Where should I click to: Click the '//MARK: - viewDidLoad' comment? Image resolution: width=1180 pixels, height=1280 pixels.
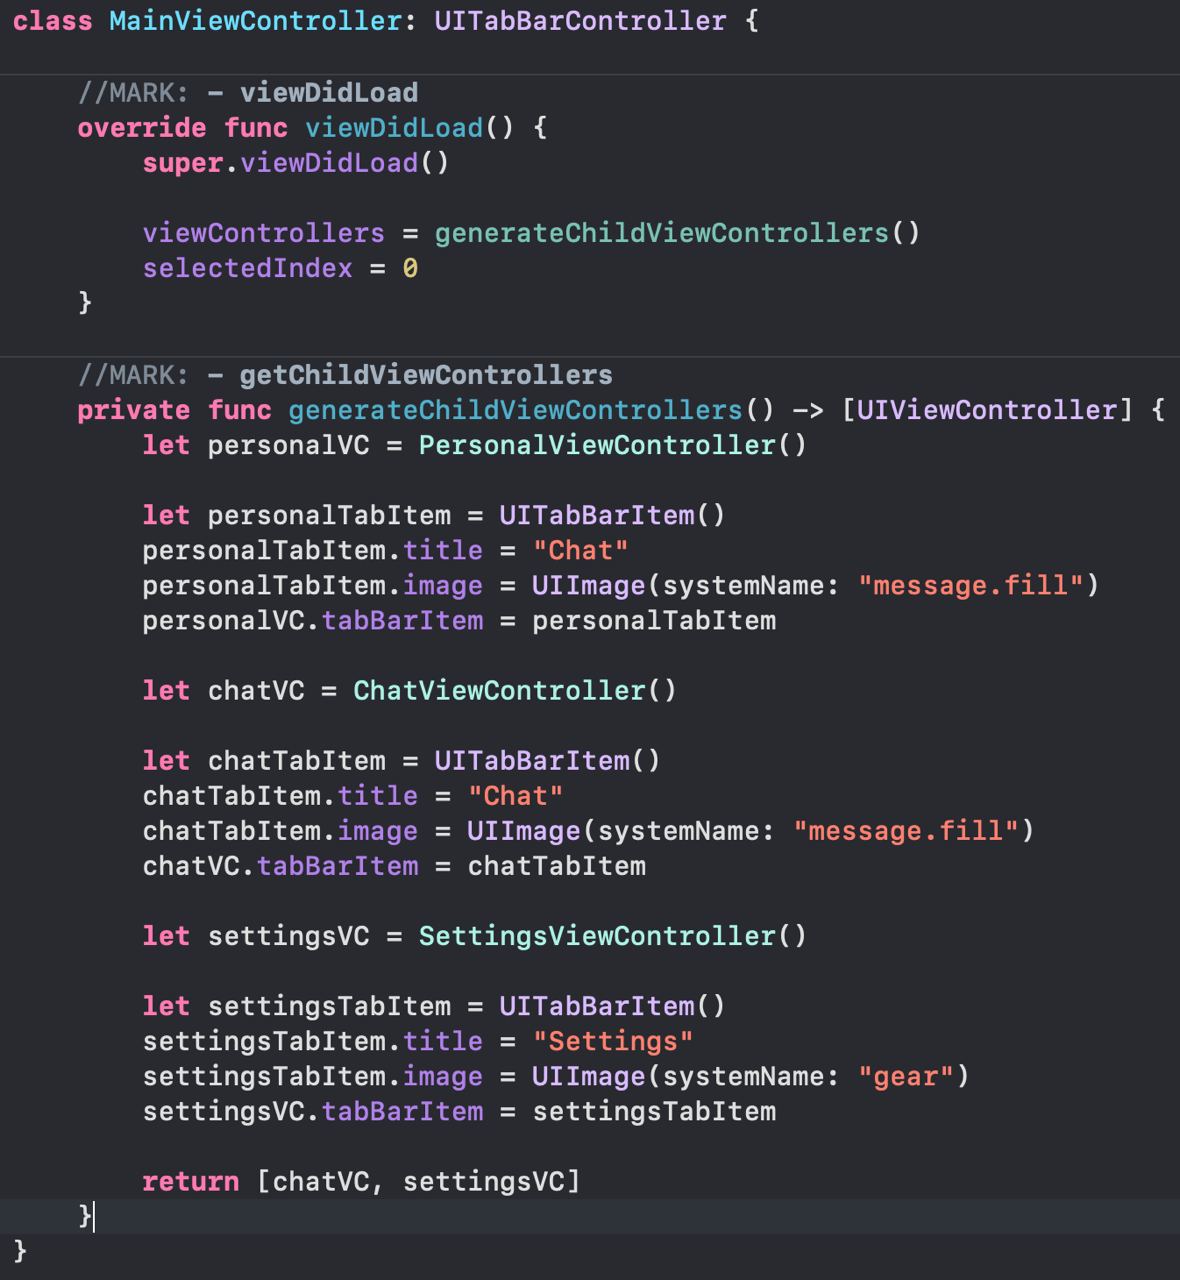(x=248, y=93)
